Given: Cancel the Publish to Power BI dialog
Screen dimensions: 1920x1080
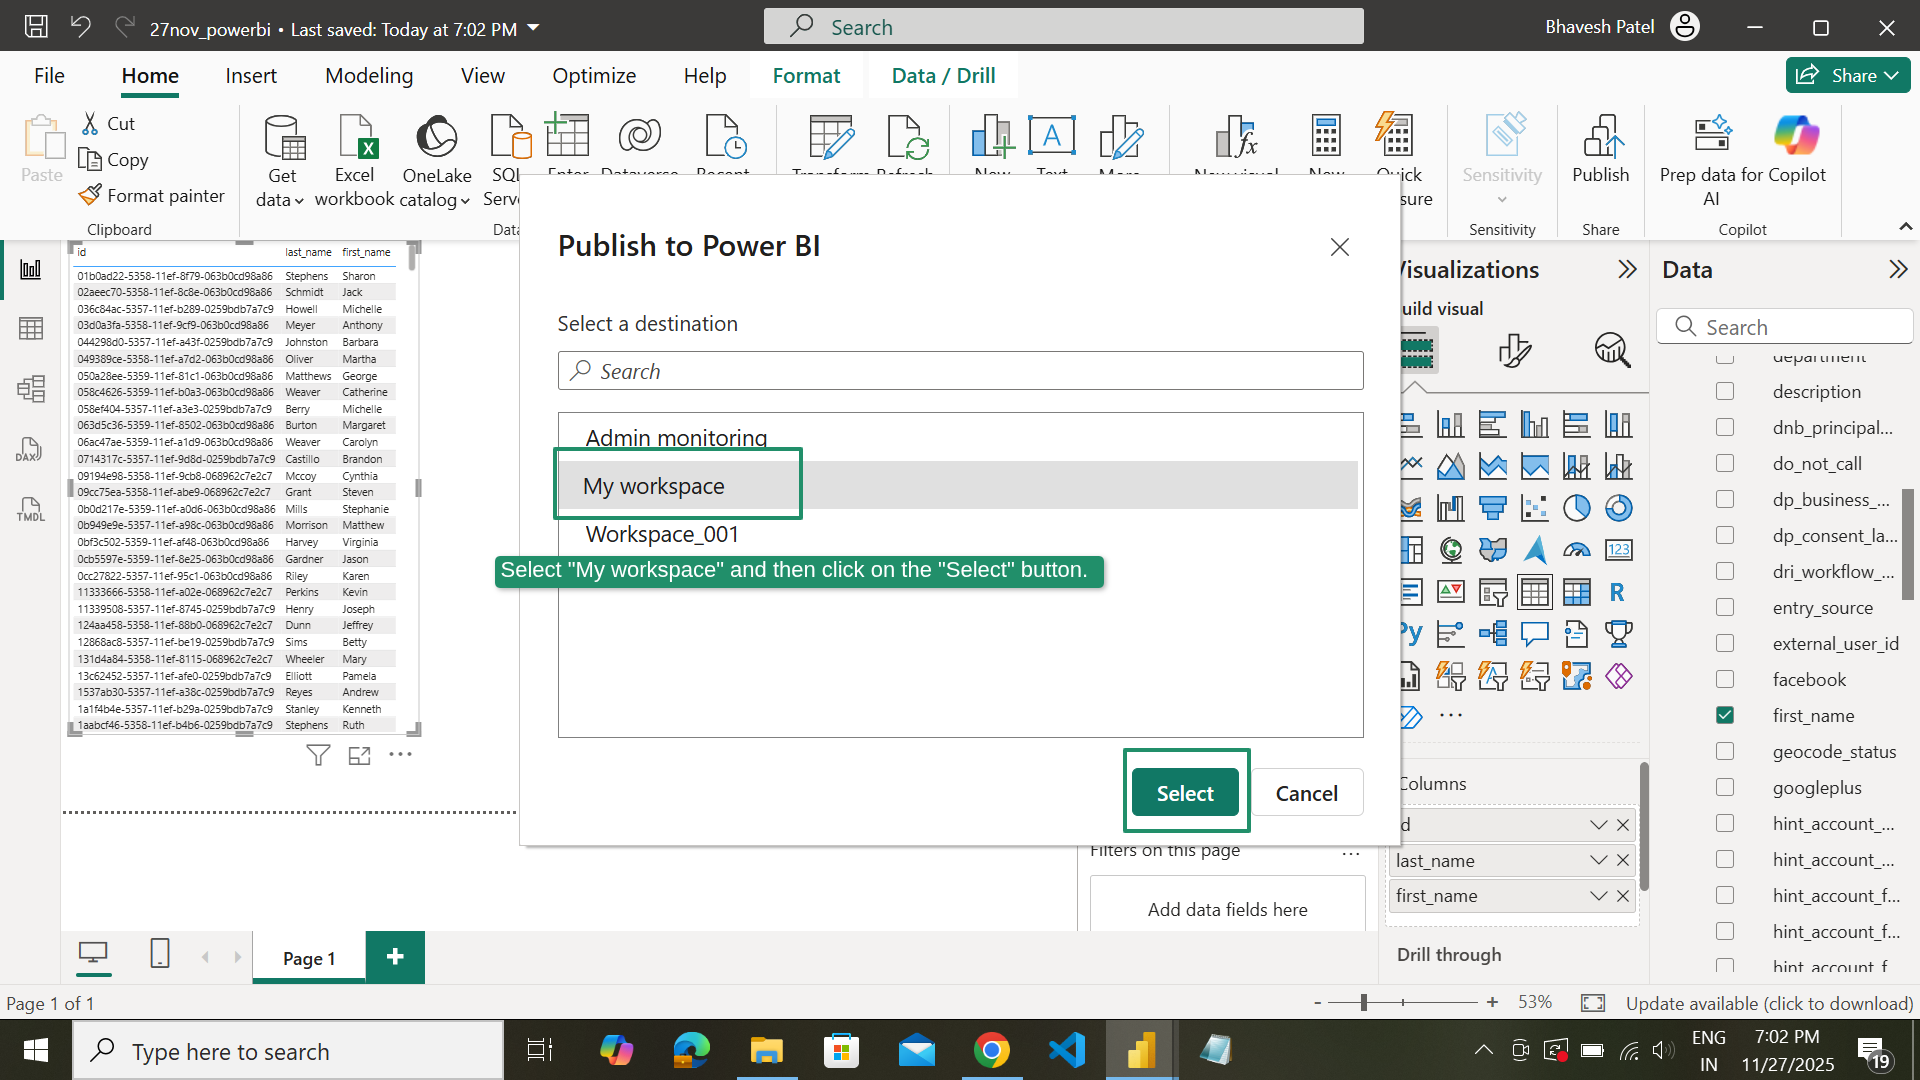Looking at the screenshot, I should (x=1306, y=792).
